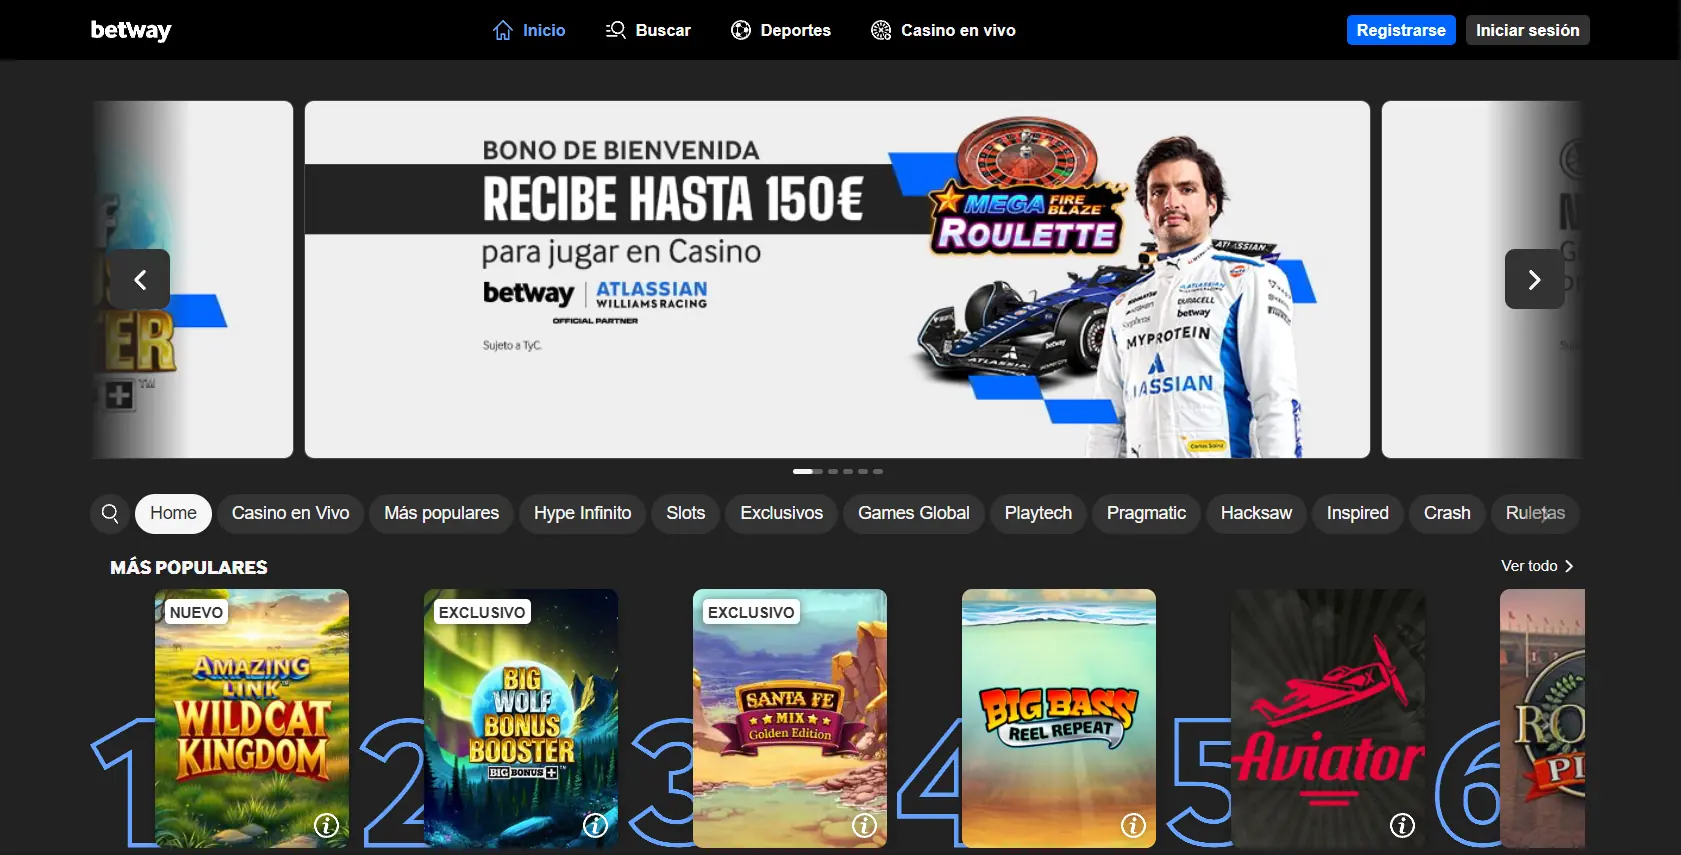Click the betway logo in the header

pos(131,30)
